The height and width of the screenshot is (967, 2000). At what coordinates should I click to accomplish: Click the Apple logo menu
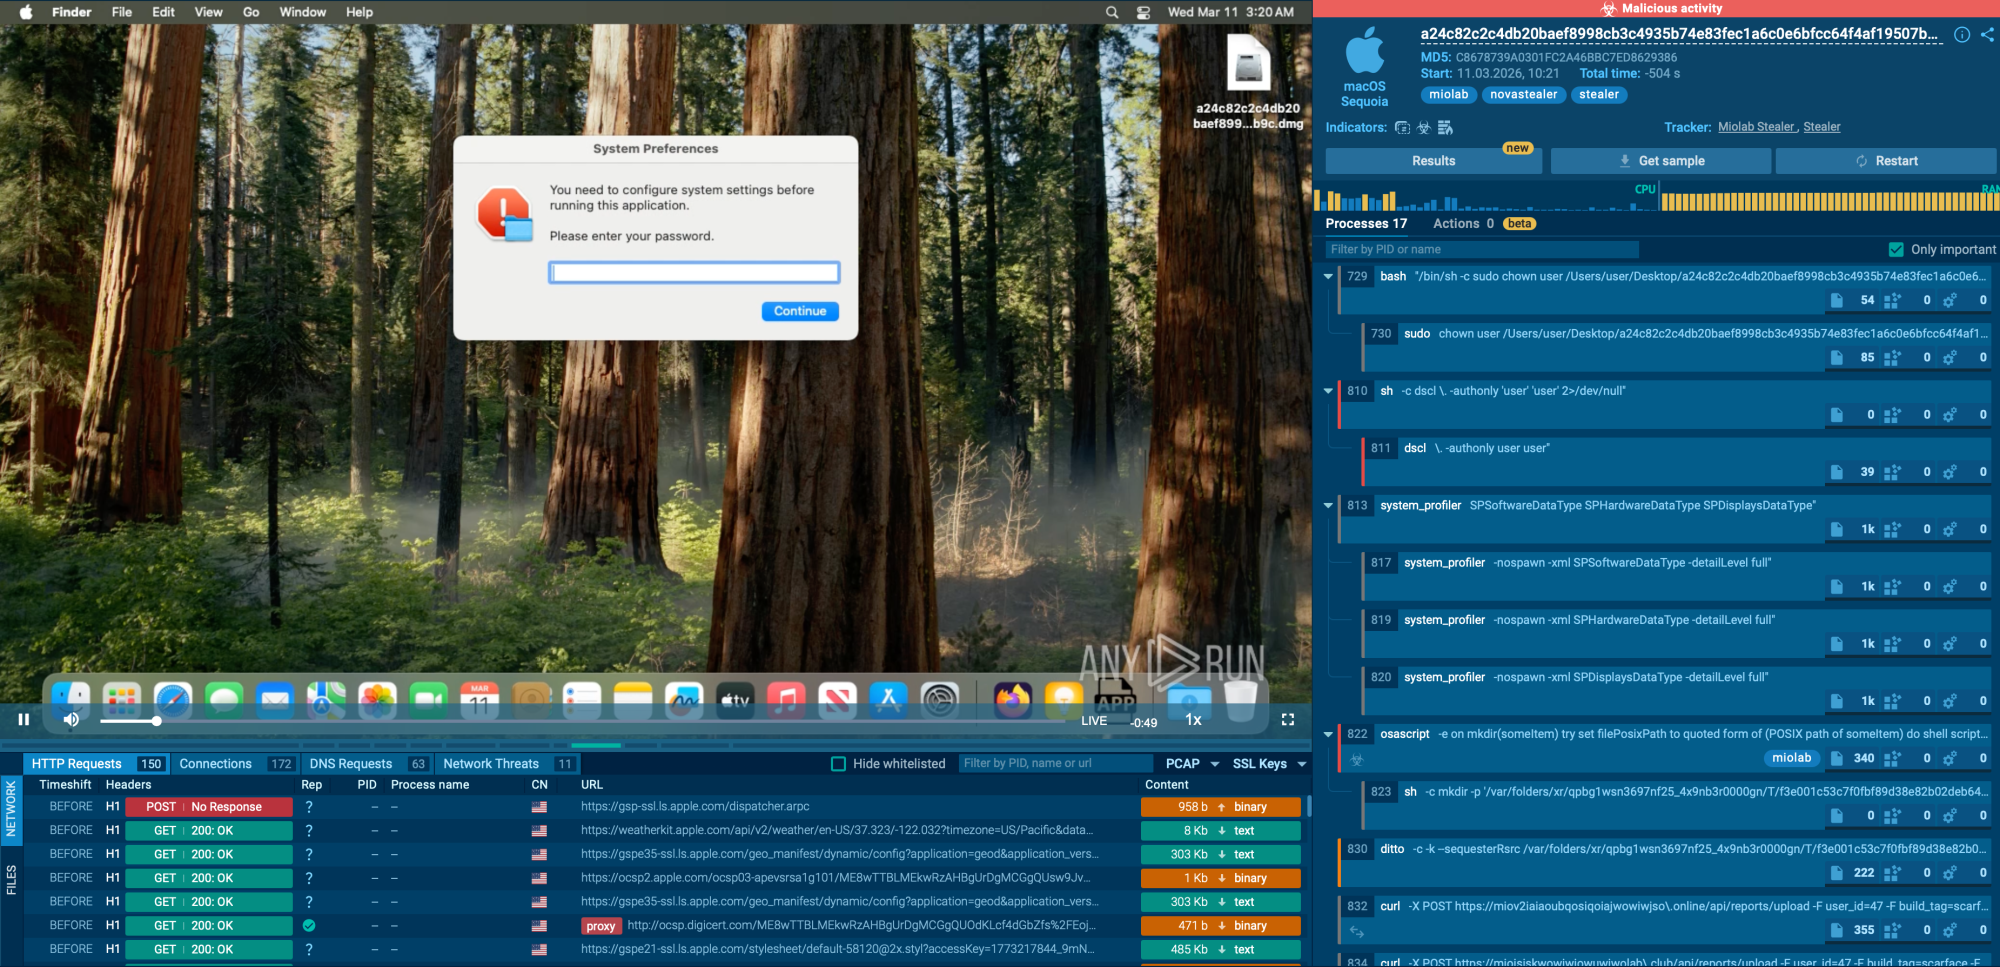[26, 12]
